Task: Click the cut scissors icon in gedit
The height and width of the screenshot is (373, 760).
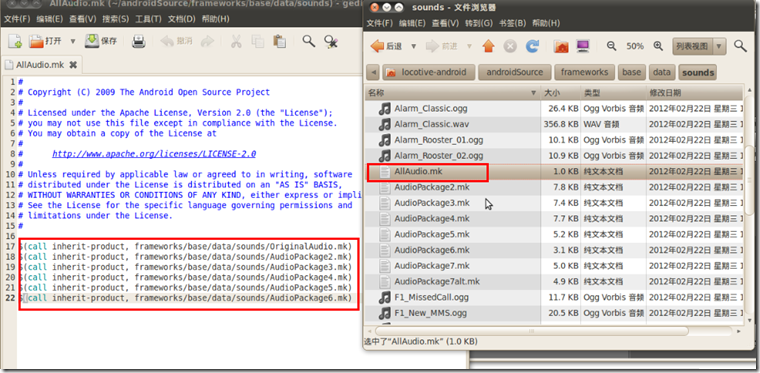Action: pos(236,42)
